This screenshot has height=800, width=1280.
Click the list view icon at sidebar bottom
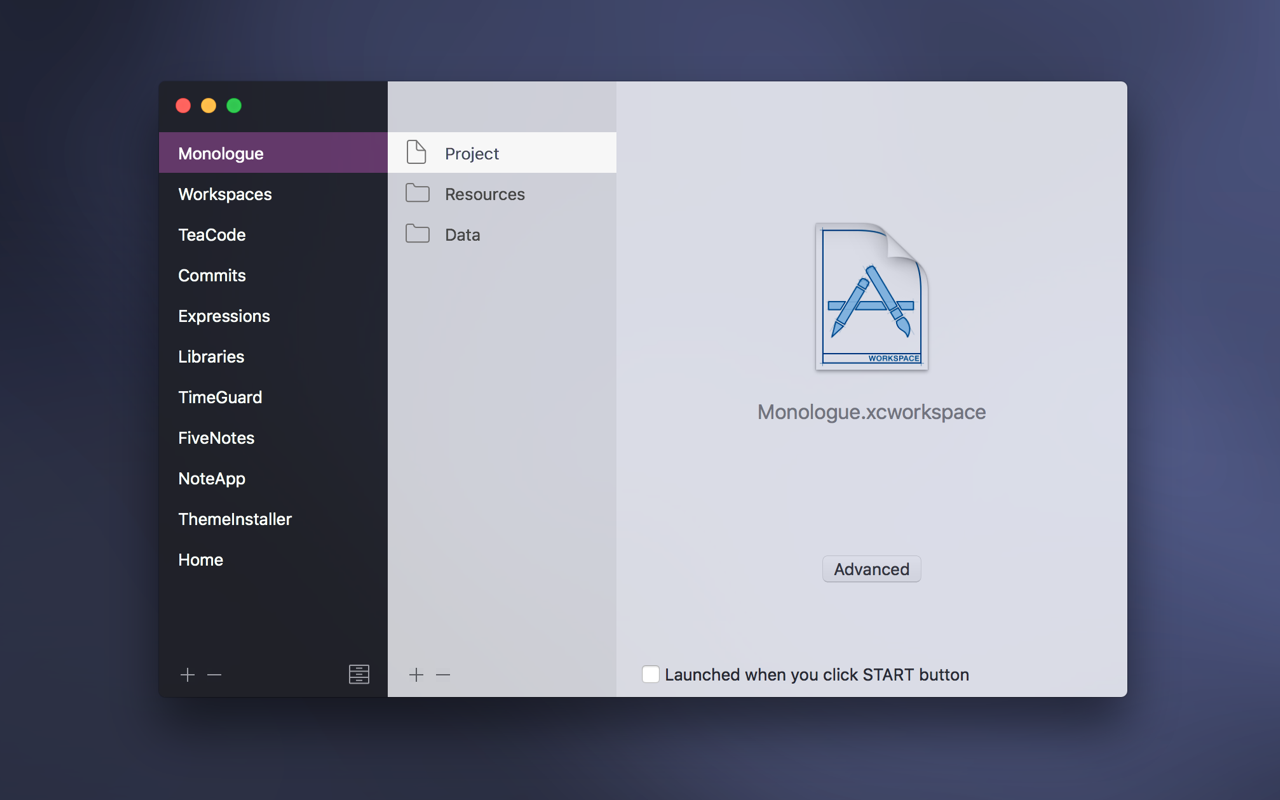(359, 674)
